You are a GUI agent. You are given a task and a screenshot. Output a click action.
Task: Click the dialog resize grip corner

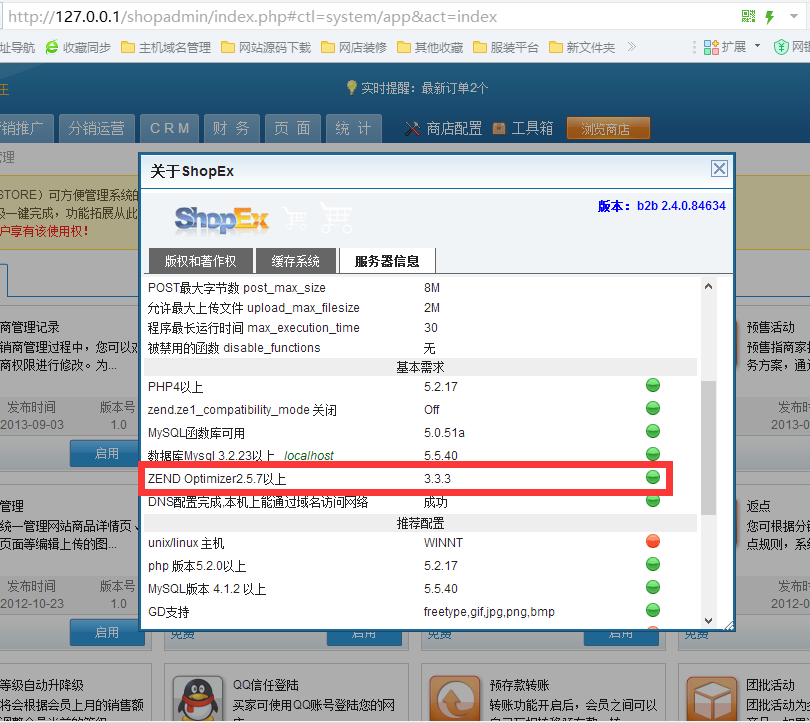(728, 625)
